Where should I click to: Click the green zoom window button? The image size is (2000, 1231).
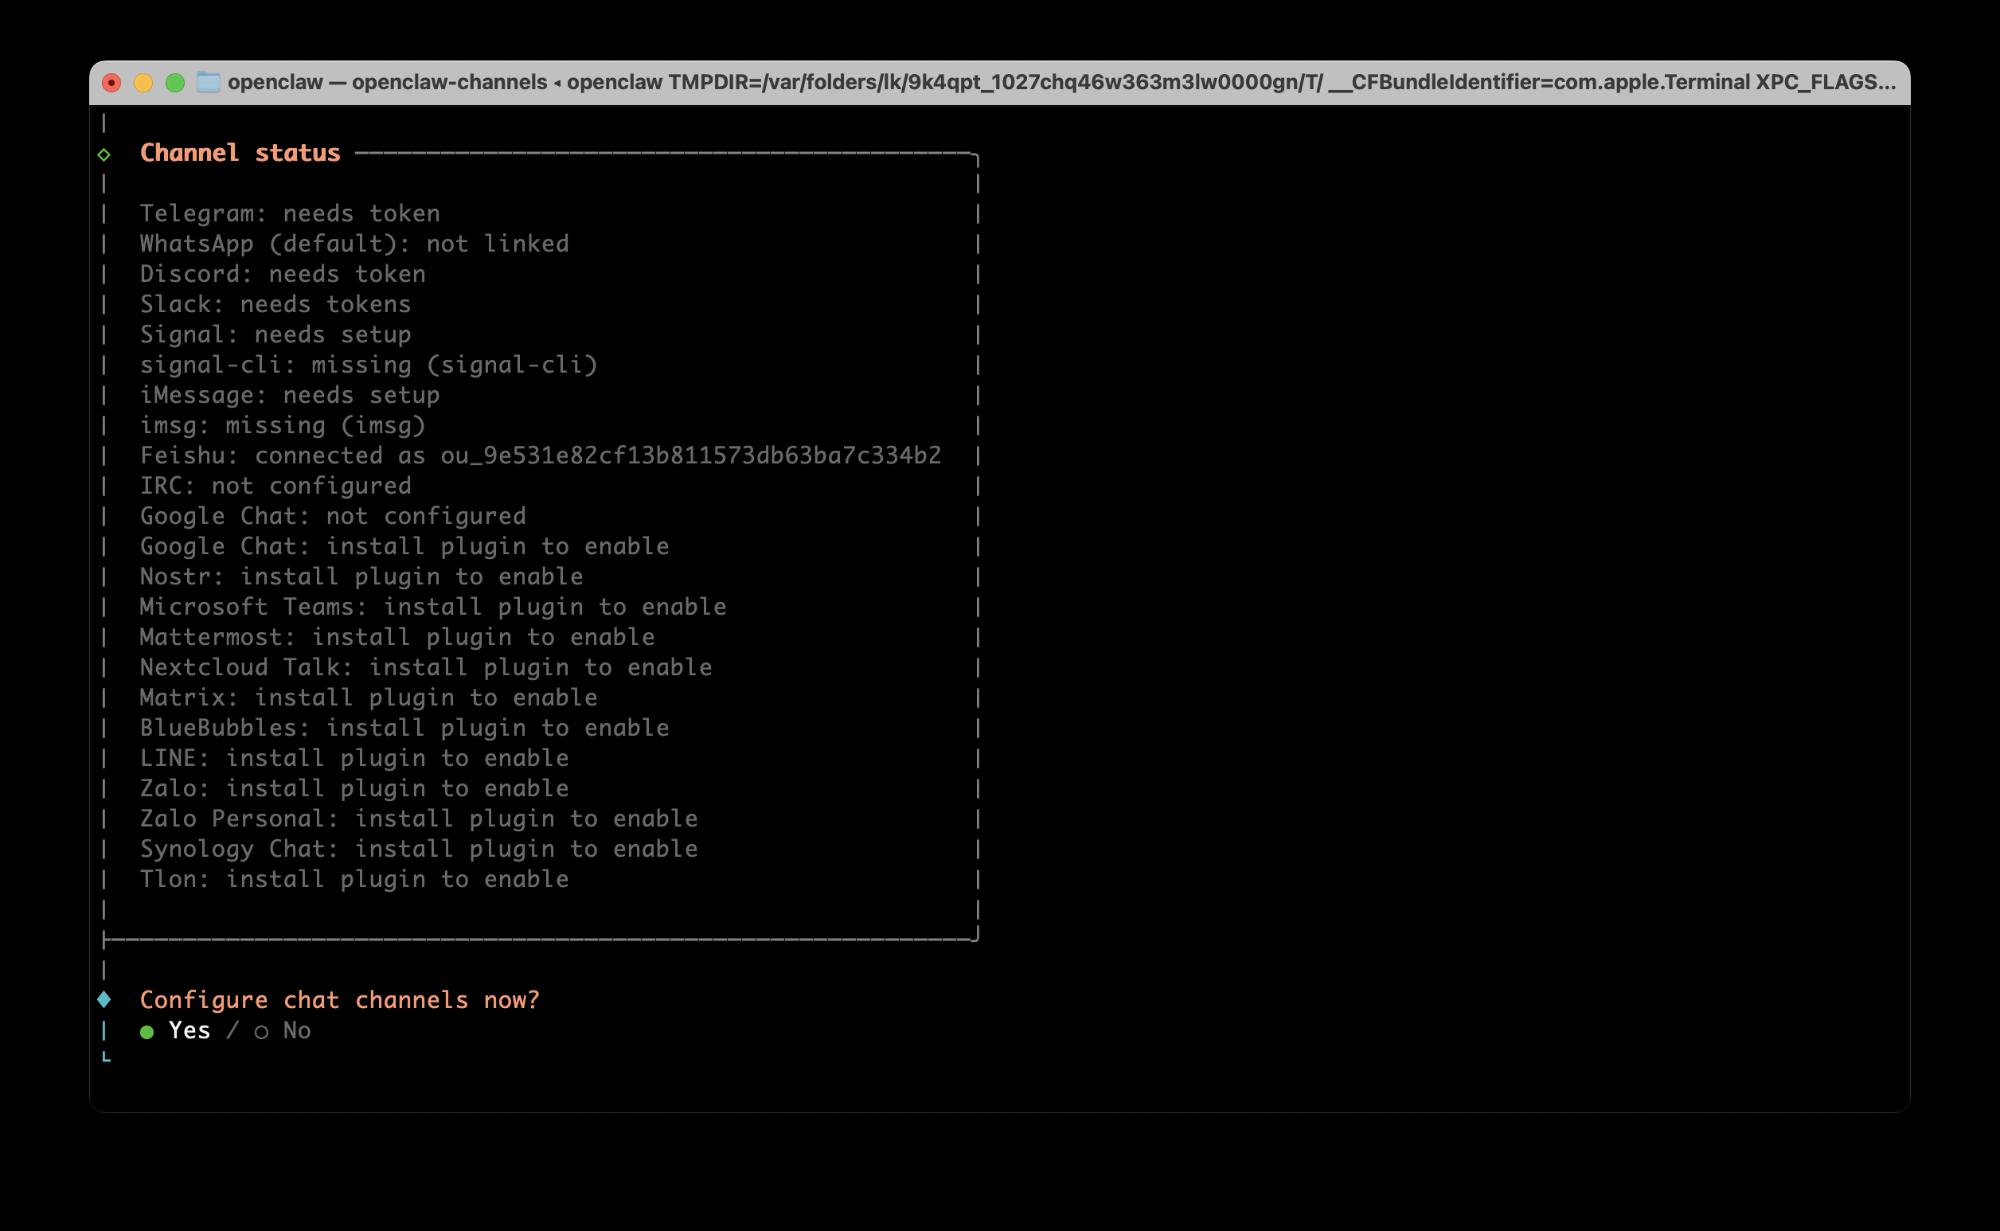pos(175,82)
